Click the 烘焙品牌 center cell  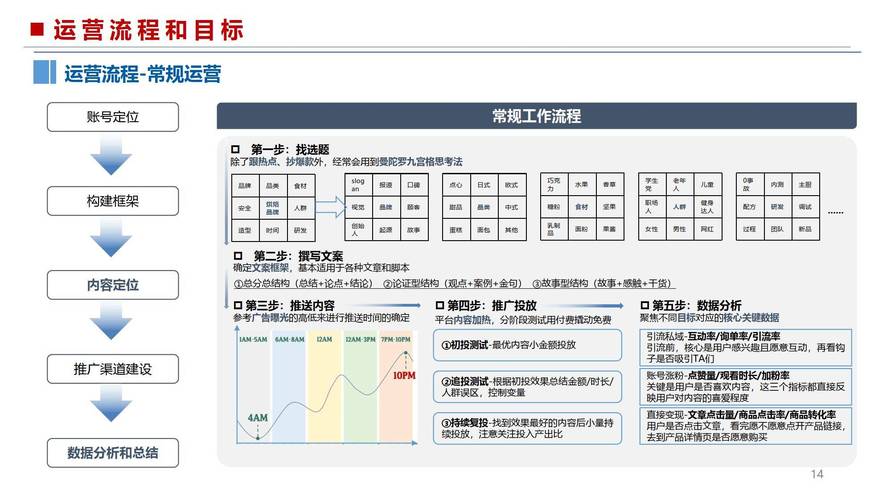(273, 208)
